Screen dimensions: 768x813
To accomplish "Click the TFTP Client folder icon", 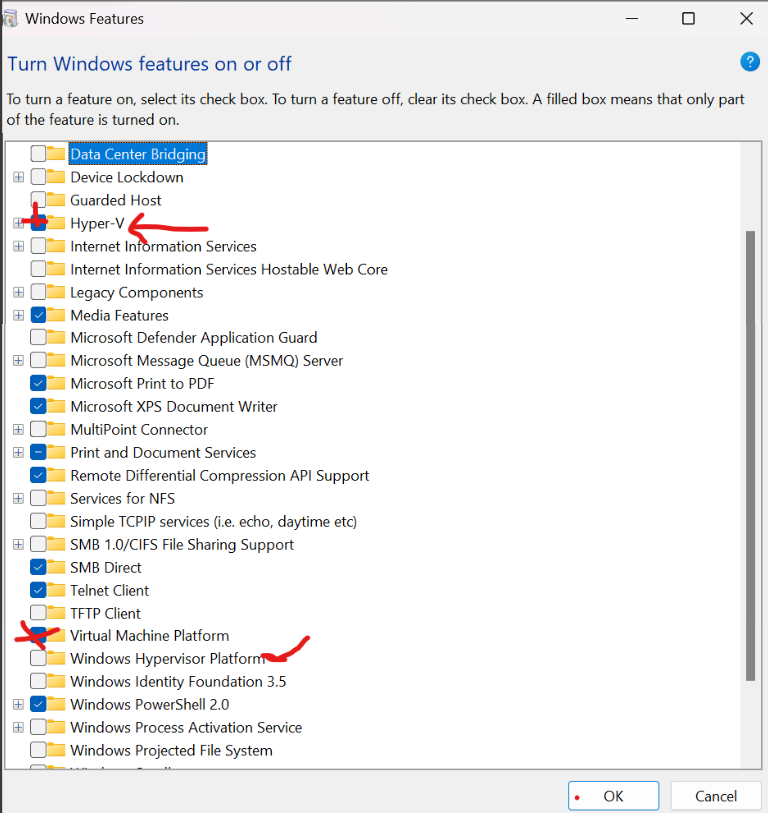I will 56,613.
